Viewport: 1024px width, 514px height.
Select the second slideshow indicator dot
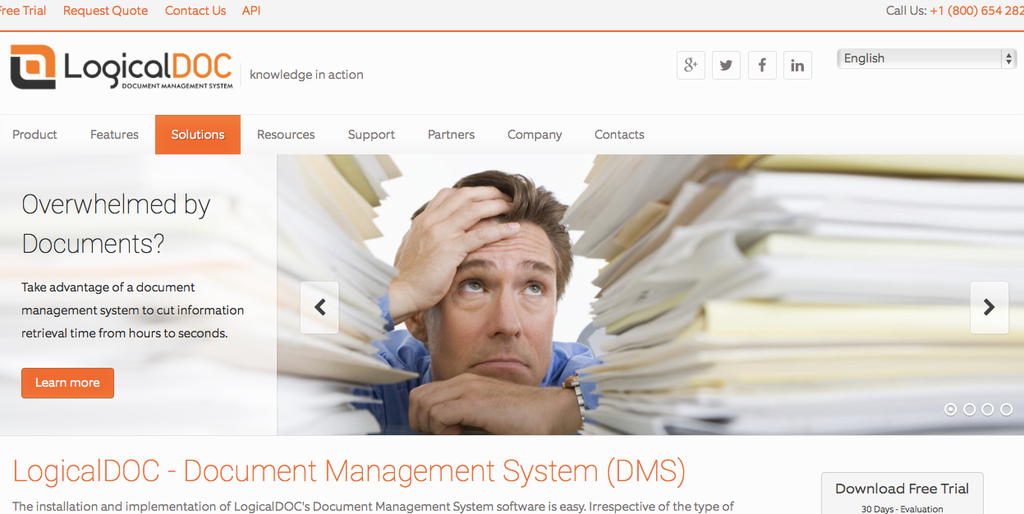tap(969, 409)
